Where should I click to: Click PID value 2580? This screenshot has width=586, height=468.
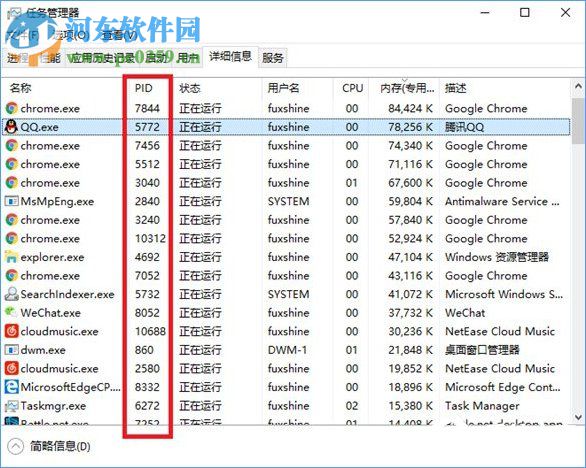pyautogui.click(x=147, y=369)
